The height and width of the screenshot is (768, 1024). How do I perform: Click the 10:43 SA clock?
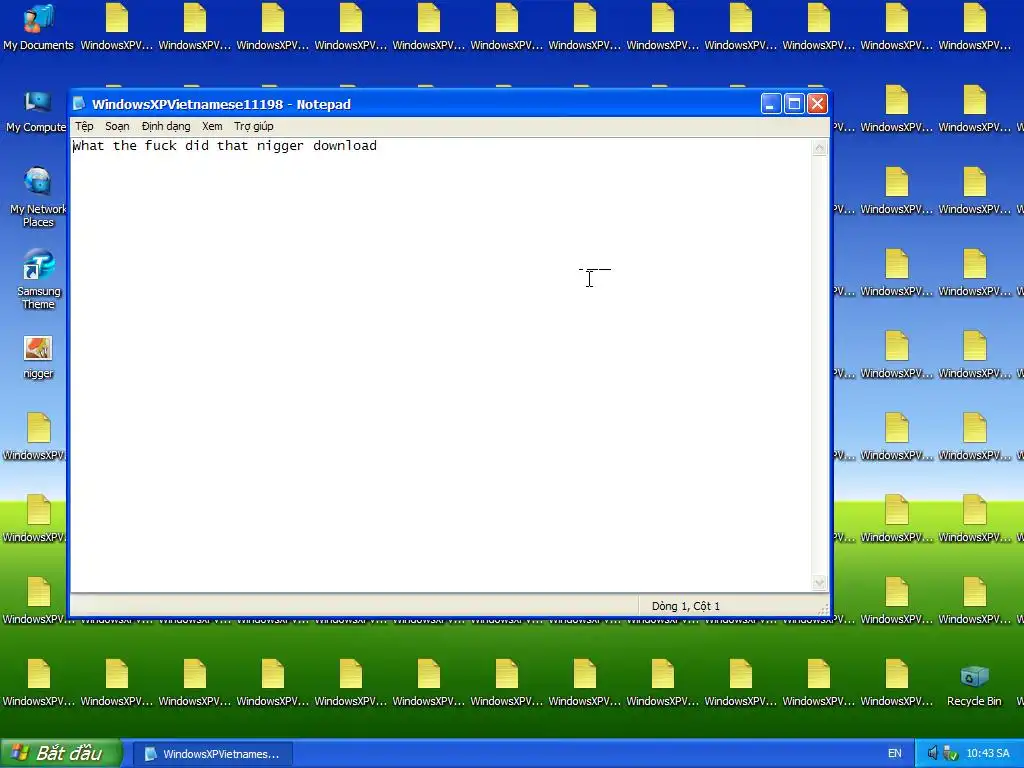click(x=987, y=753)
